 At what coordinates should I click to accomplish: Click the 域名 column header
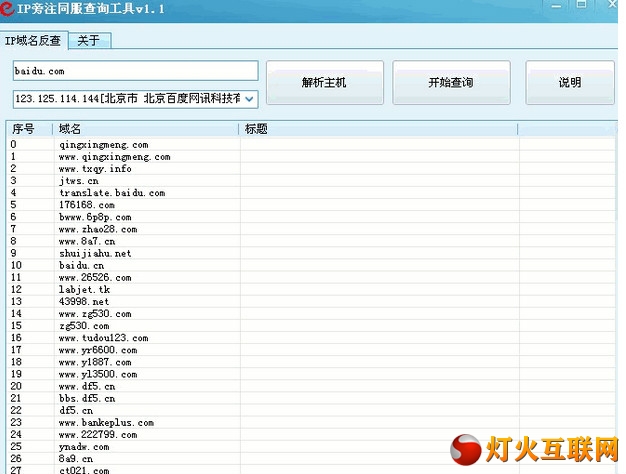point(146,129)
